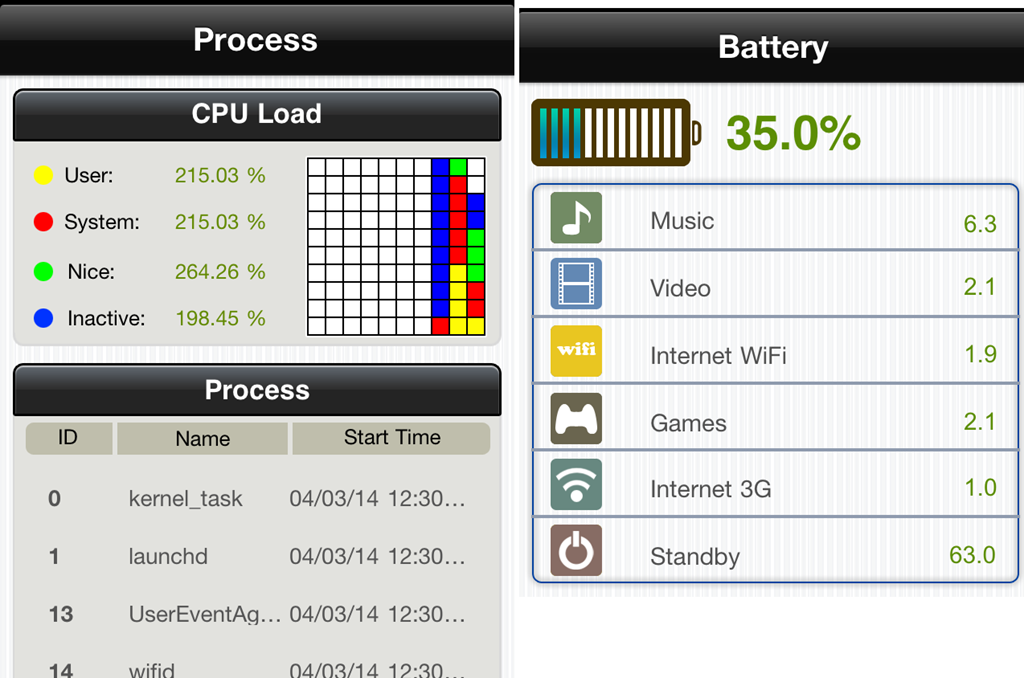Tap the Video film strip icon
Image resolution: width=1024 pixels, height=678 pixels.
(576, 284)
